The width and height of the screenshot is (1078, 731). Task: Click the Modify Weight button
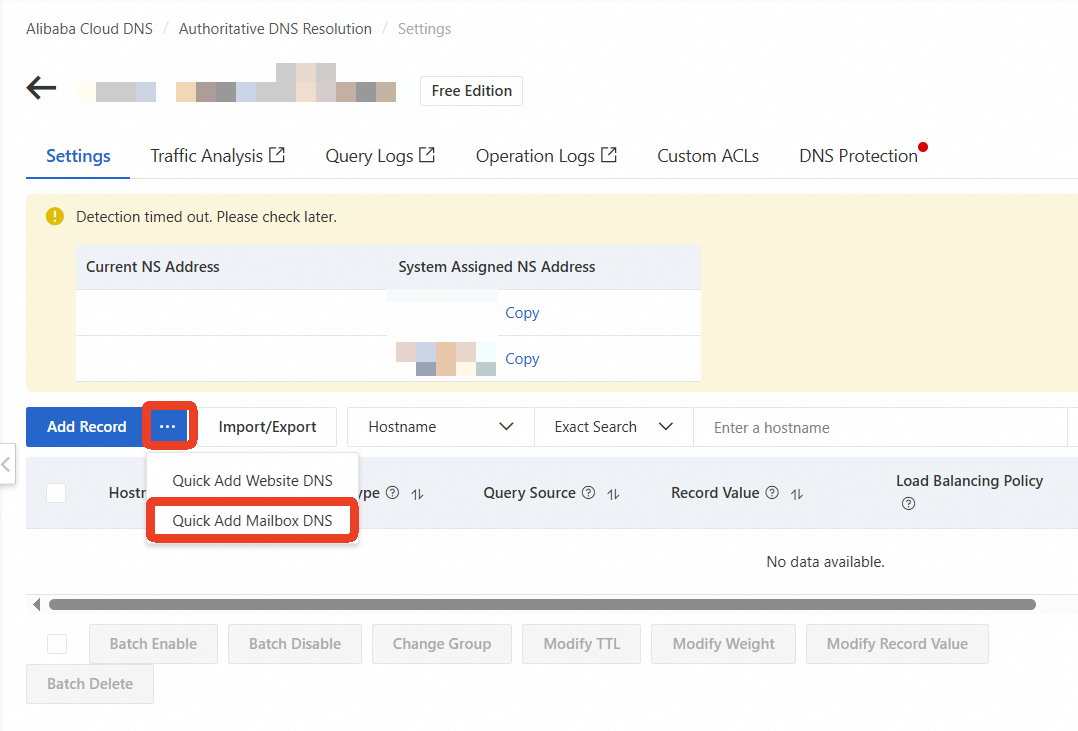[x=723, y=644]
